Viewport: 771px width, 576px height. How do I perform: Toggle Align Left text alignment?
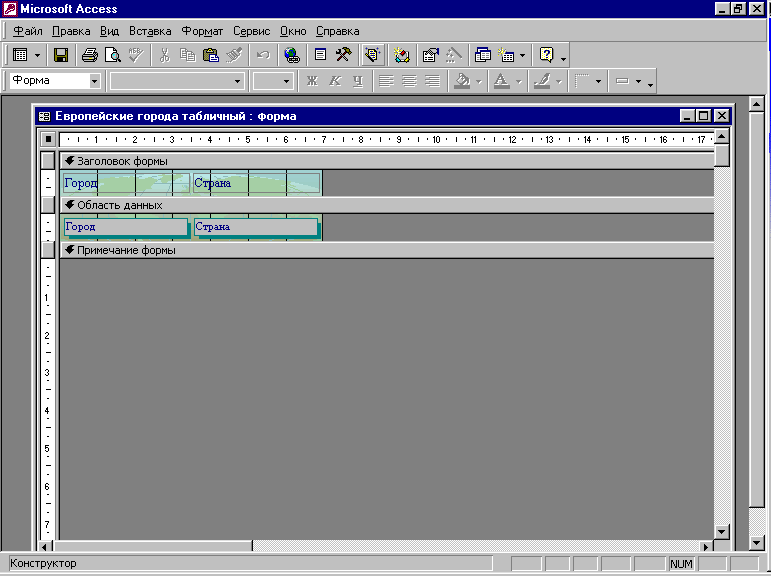click(x=386, y=81)
